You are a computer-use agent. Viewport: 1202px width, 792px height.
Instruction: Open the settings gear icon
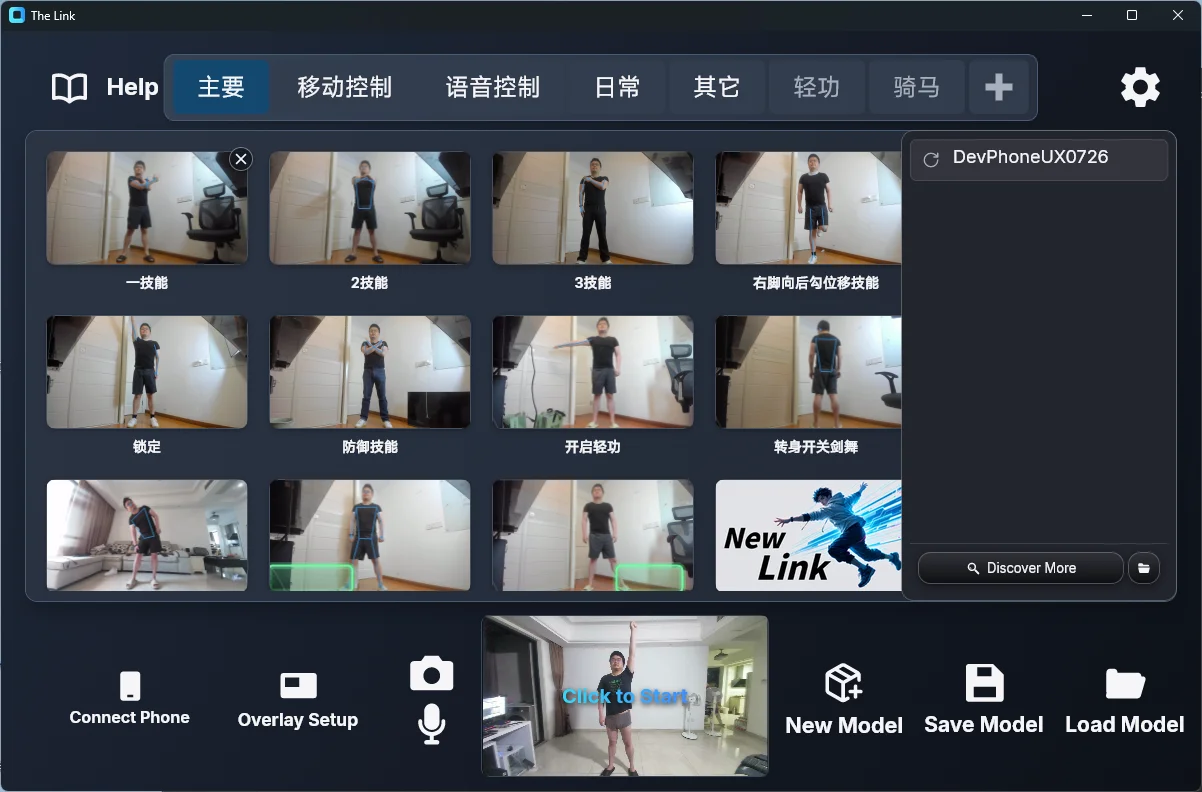click(x=1140, y=88)
